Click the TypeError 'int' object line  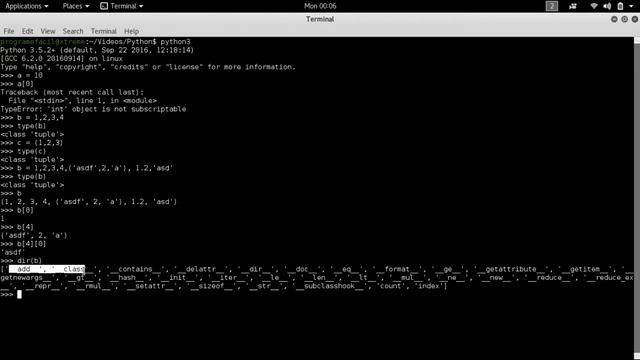pyautogui.click(x=93, y=109)
